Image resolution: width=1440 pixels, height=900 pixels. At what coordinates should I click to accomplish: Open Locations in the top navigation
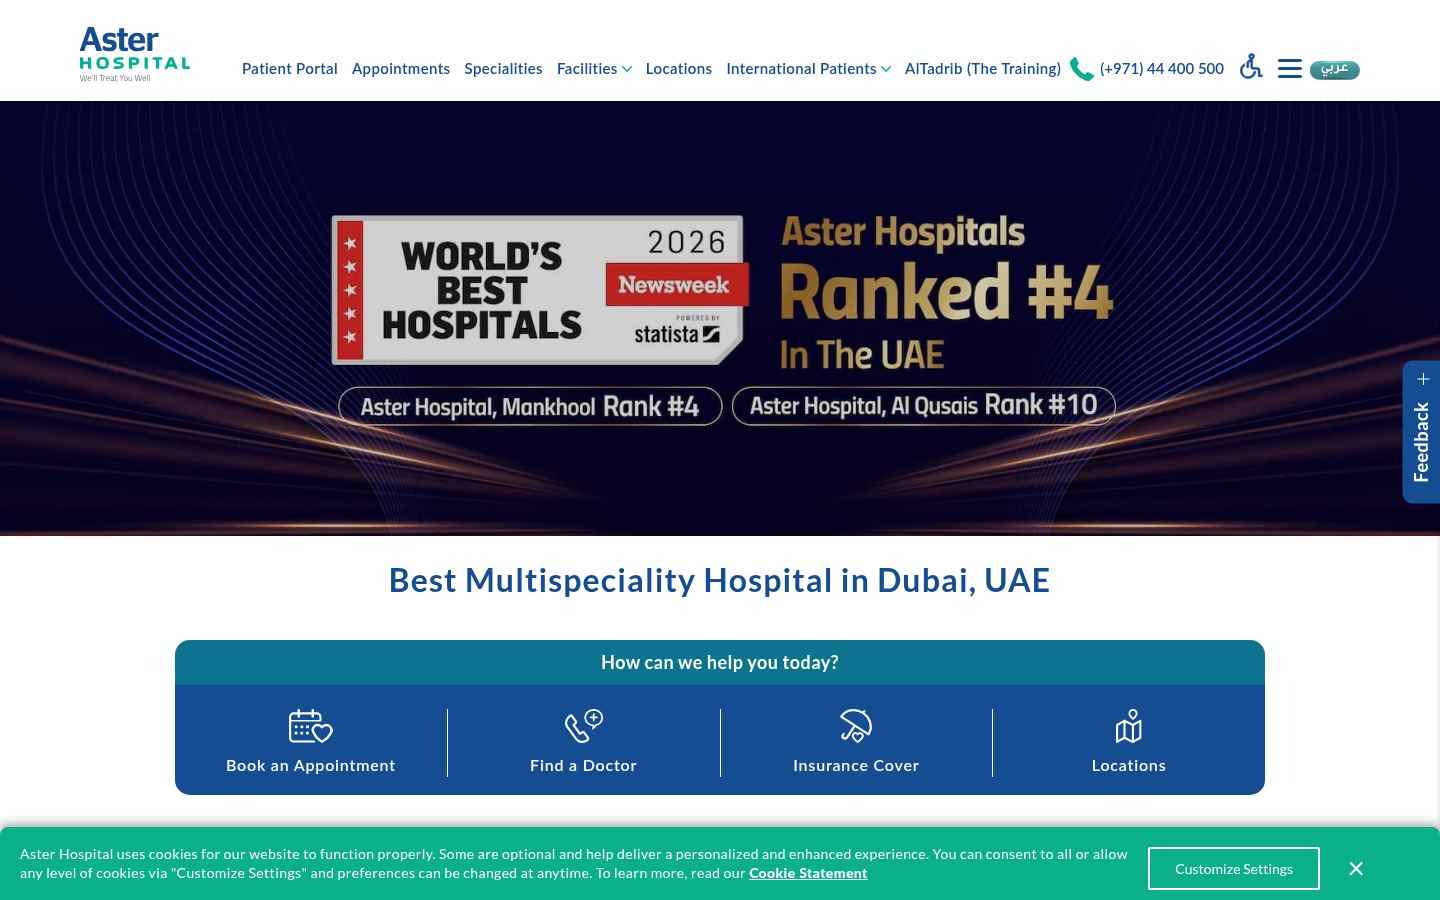click(x=679, y=69)
